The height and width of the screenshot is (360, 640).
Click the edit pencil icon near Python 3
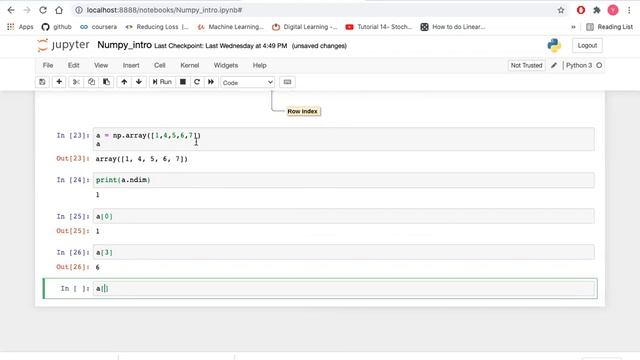pos(554,65)
